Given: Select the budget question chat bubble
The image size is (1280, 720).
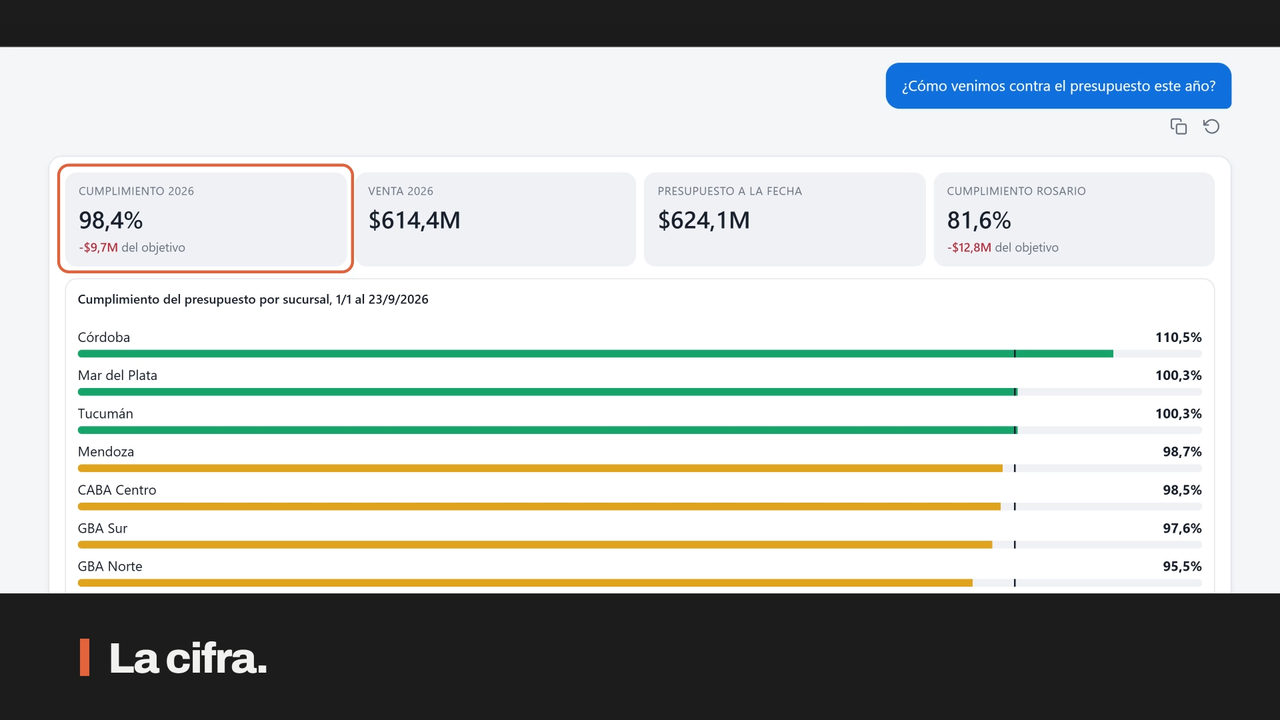Looking at the screenshot, I should (1058, 86).
